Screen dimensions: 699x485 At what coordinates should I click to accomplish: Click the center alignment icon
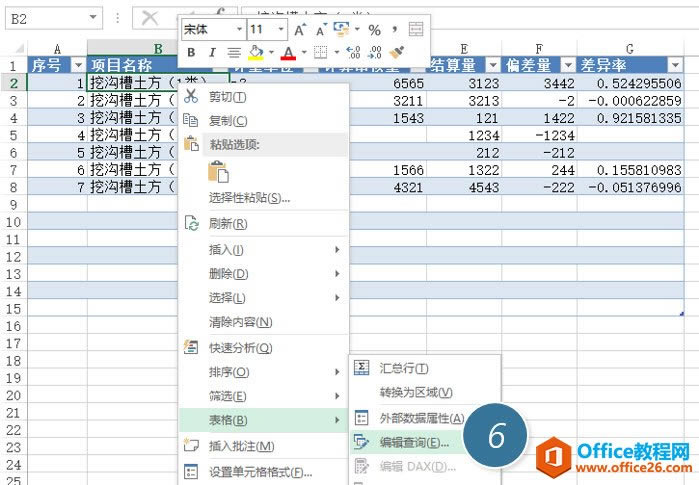point(233,52)
